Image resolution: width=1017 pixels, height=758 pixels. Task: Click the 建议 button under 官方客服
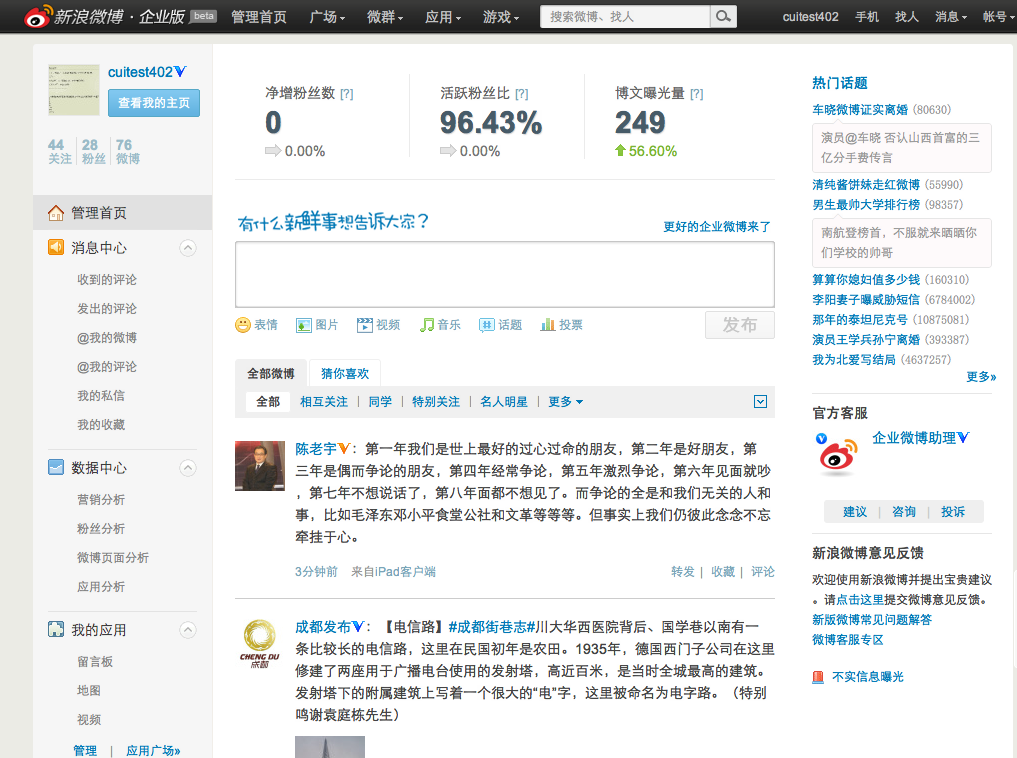(x=855, y=512)
